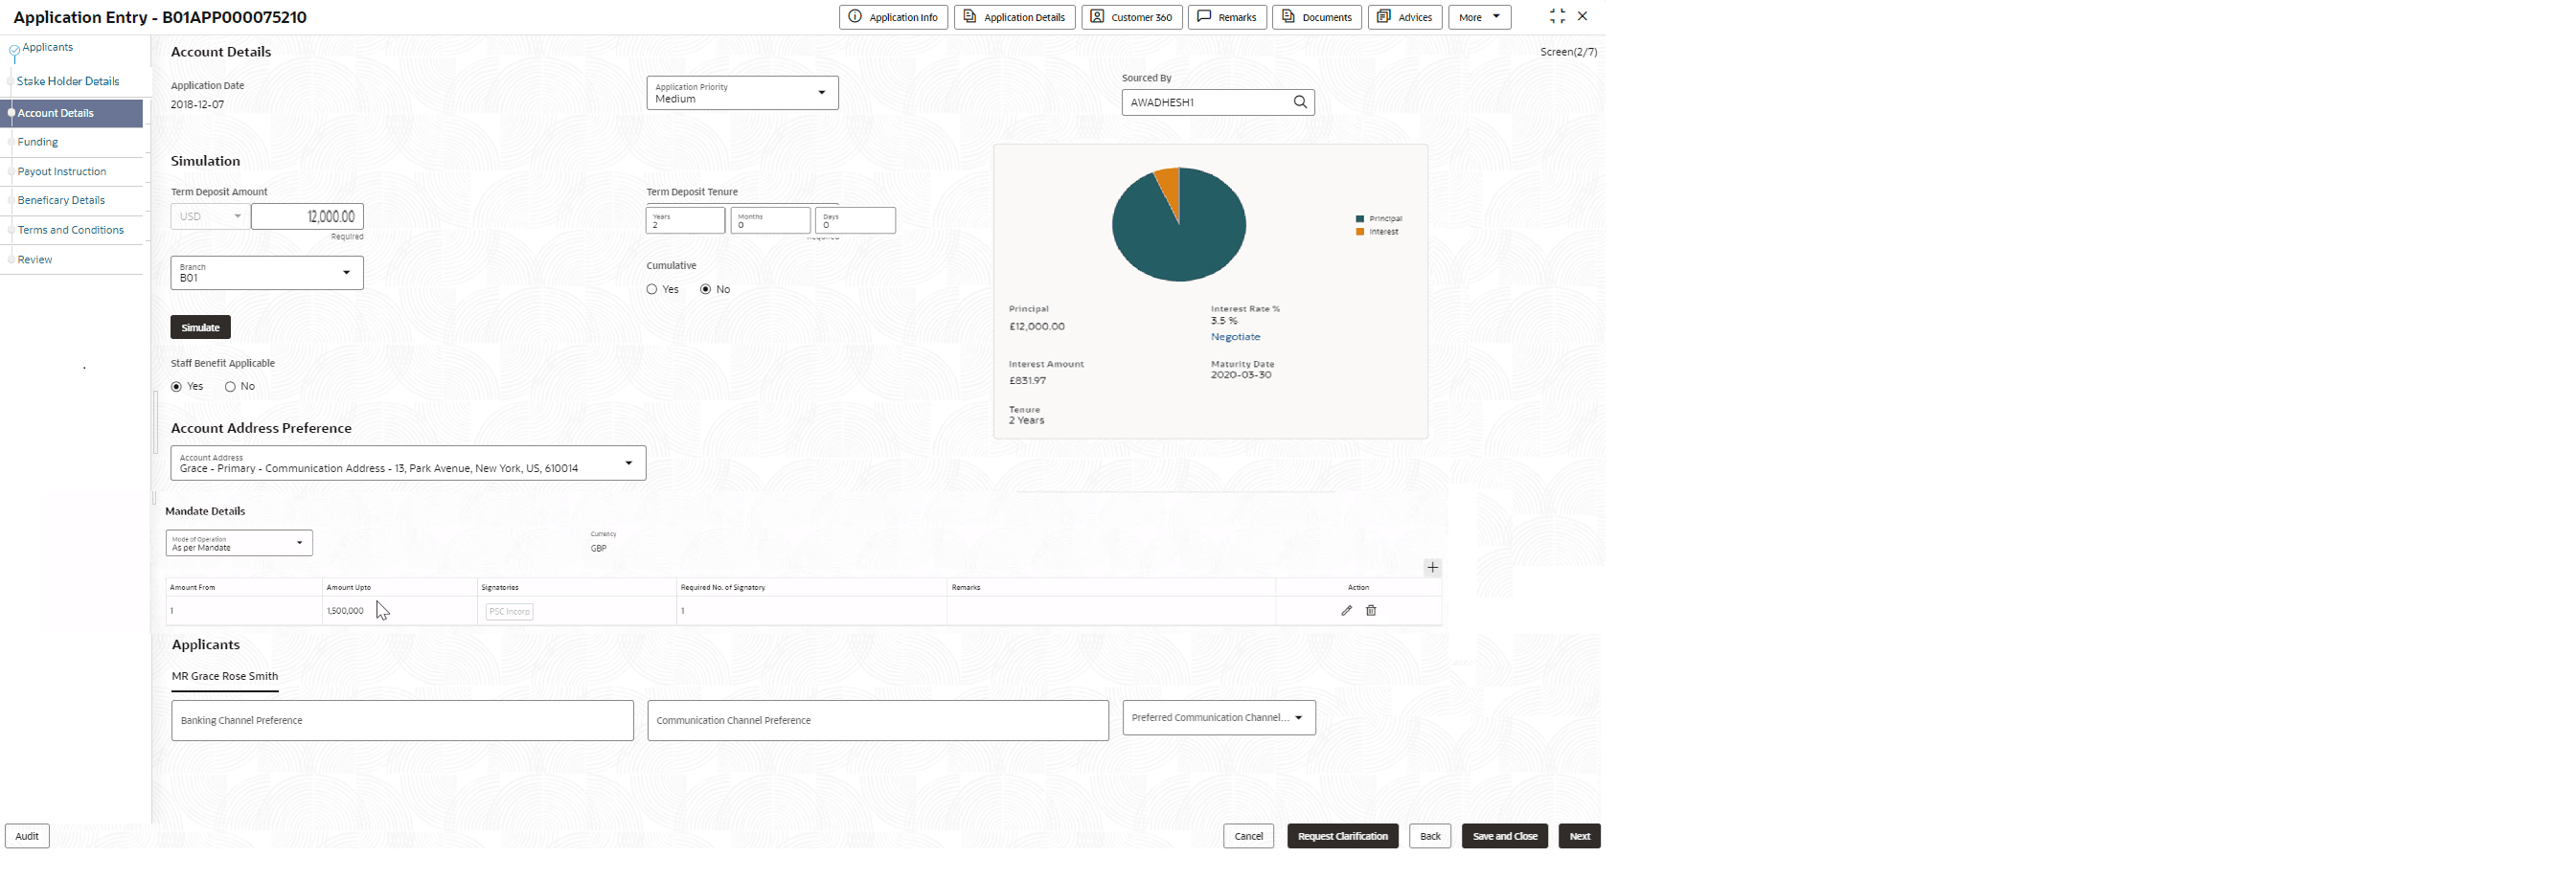
Task: Click the Back button
Action: 1430,837
